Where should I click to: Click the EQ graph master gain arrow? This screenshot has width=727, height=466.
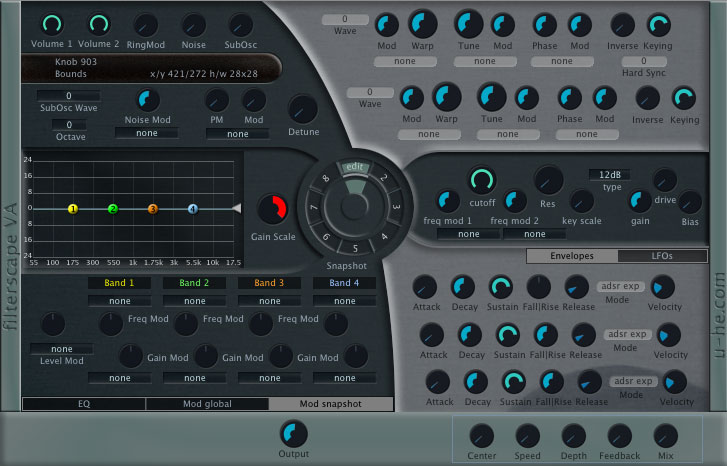(x=237, y=208)
